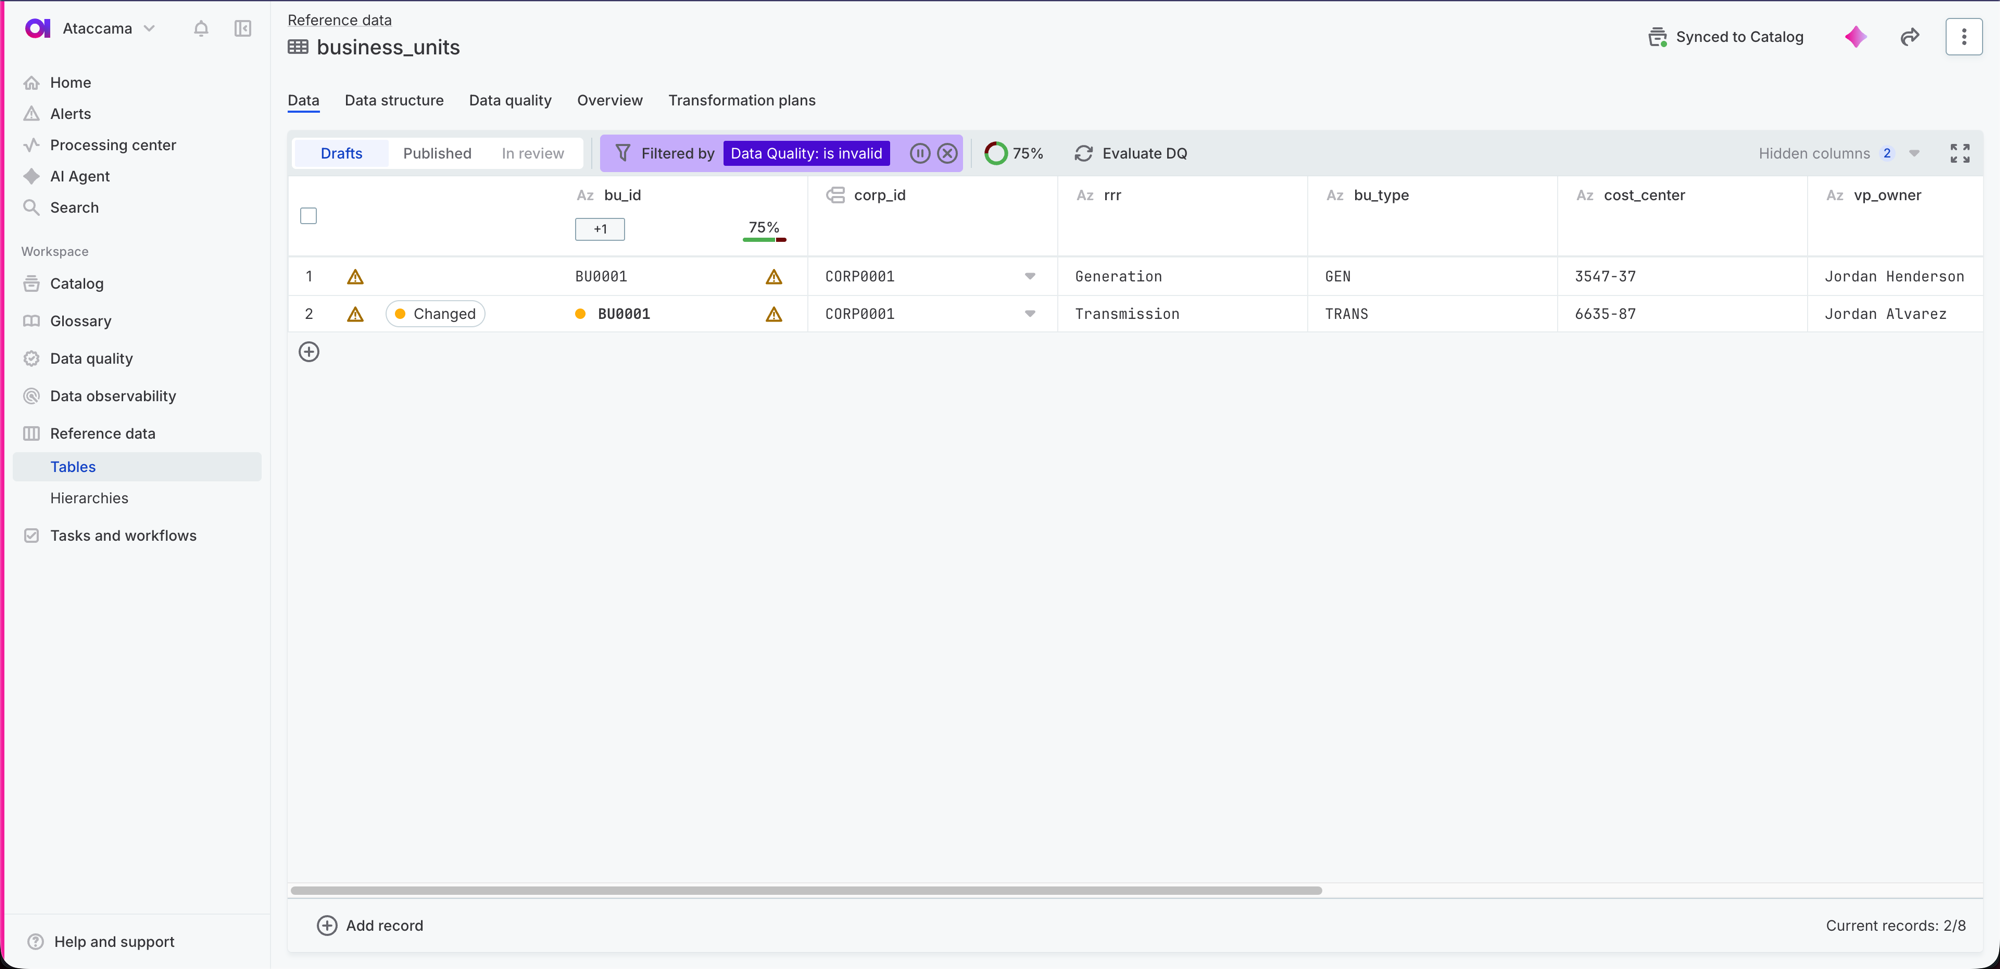Click the horizontal table scrollbar

806,890
